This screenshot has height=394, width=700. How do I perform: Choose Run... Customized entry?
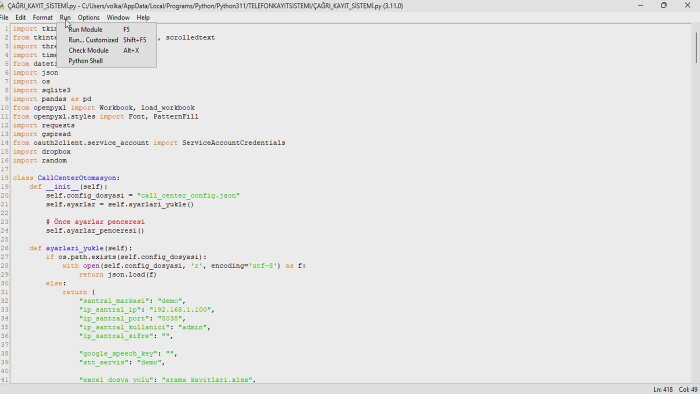[x=106, y=40]
